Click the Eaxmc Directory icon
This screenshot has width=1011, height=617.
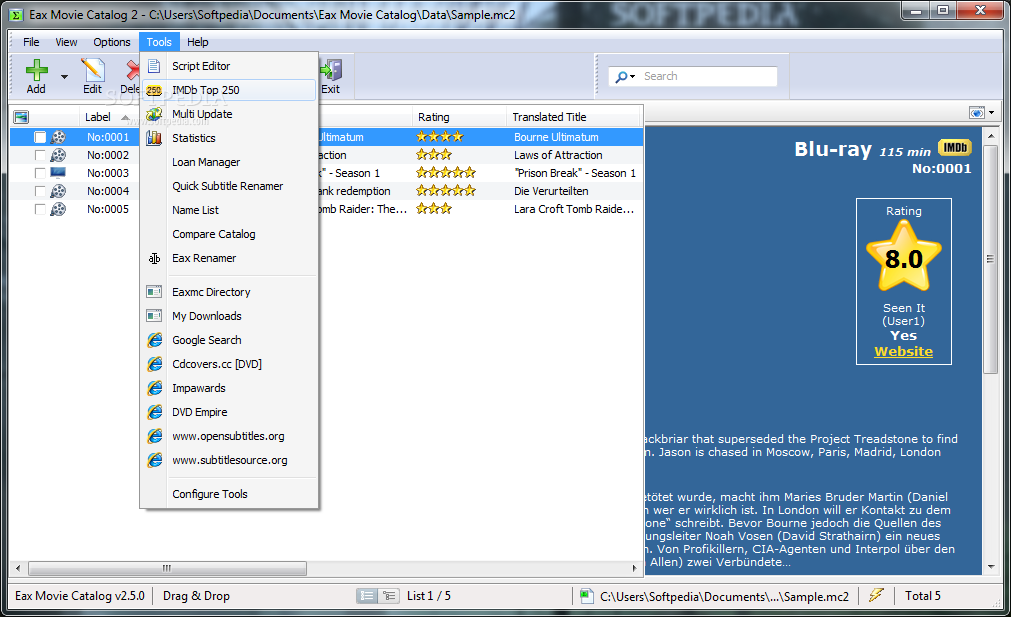[x=154, y=292]
